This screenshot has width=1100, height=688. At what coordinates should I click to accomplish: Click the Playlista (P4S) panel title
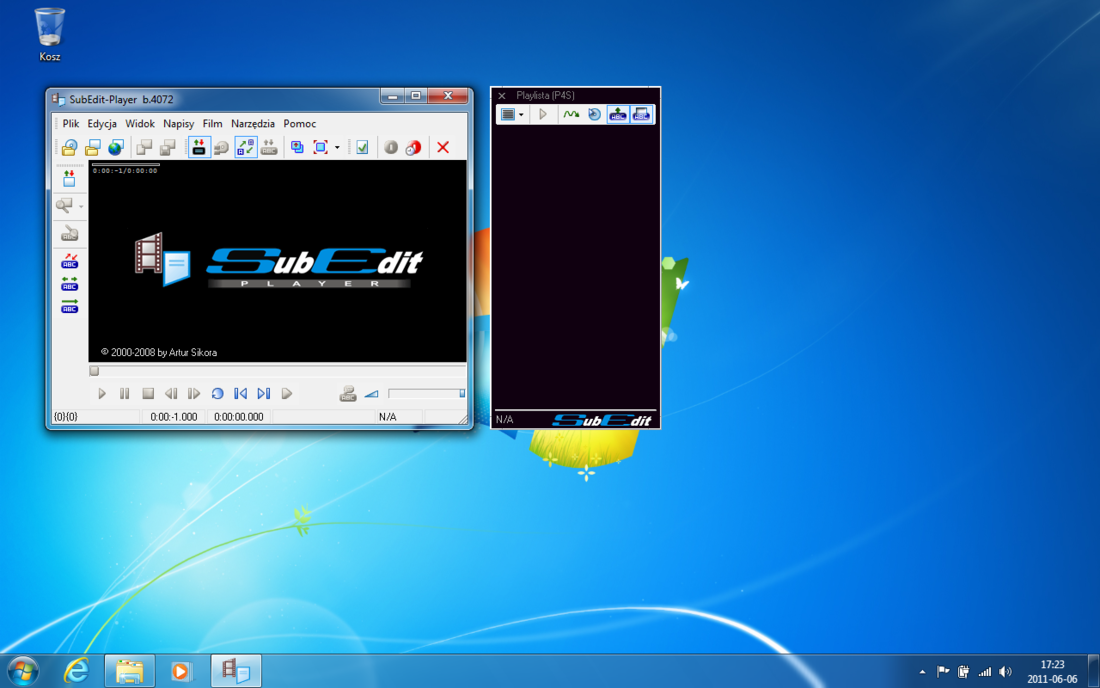(545, 95)
